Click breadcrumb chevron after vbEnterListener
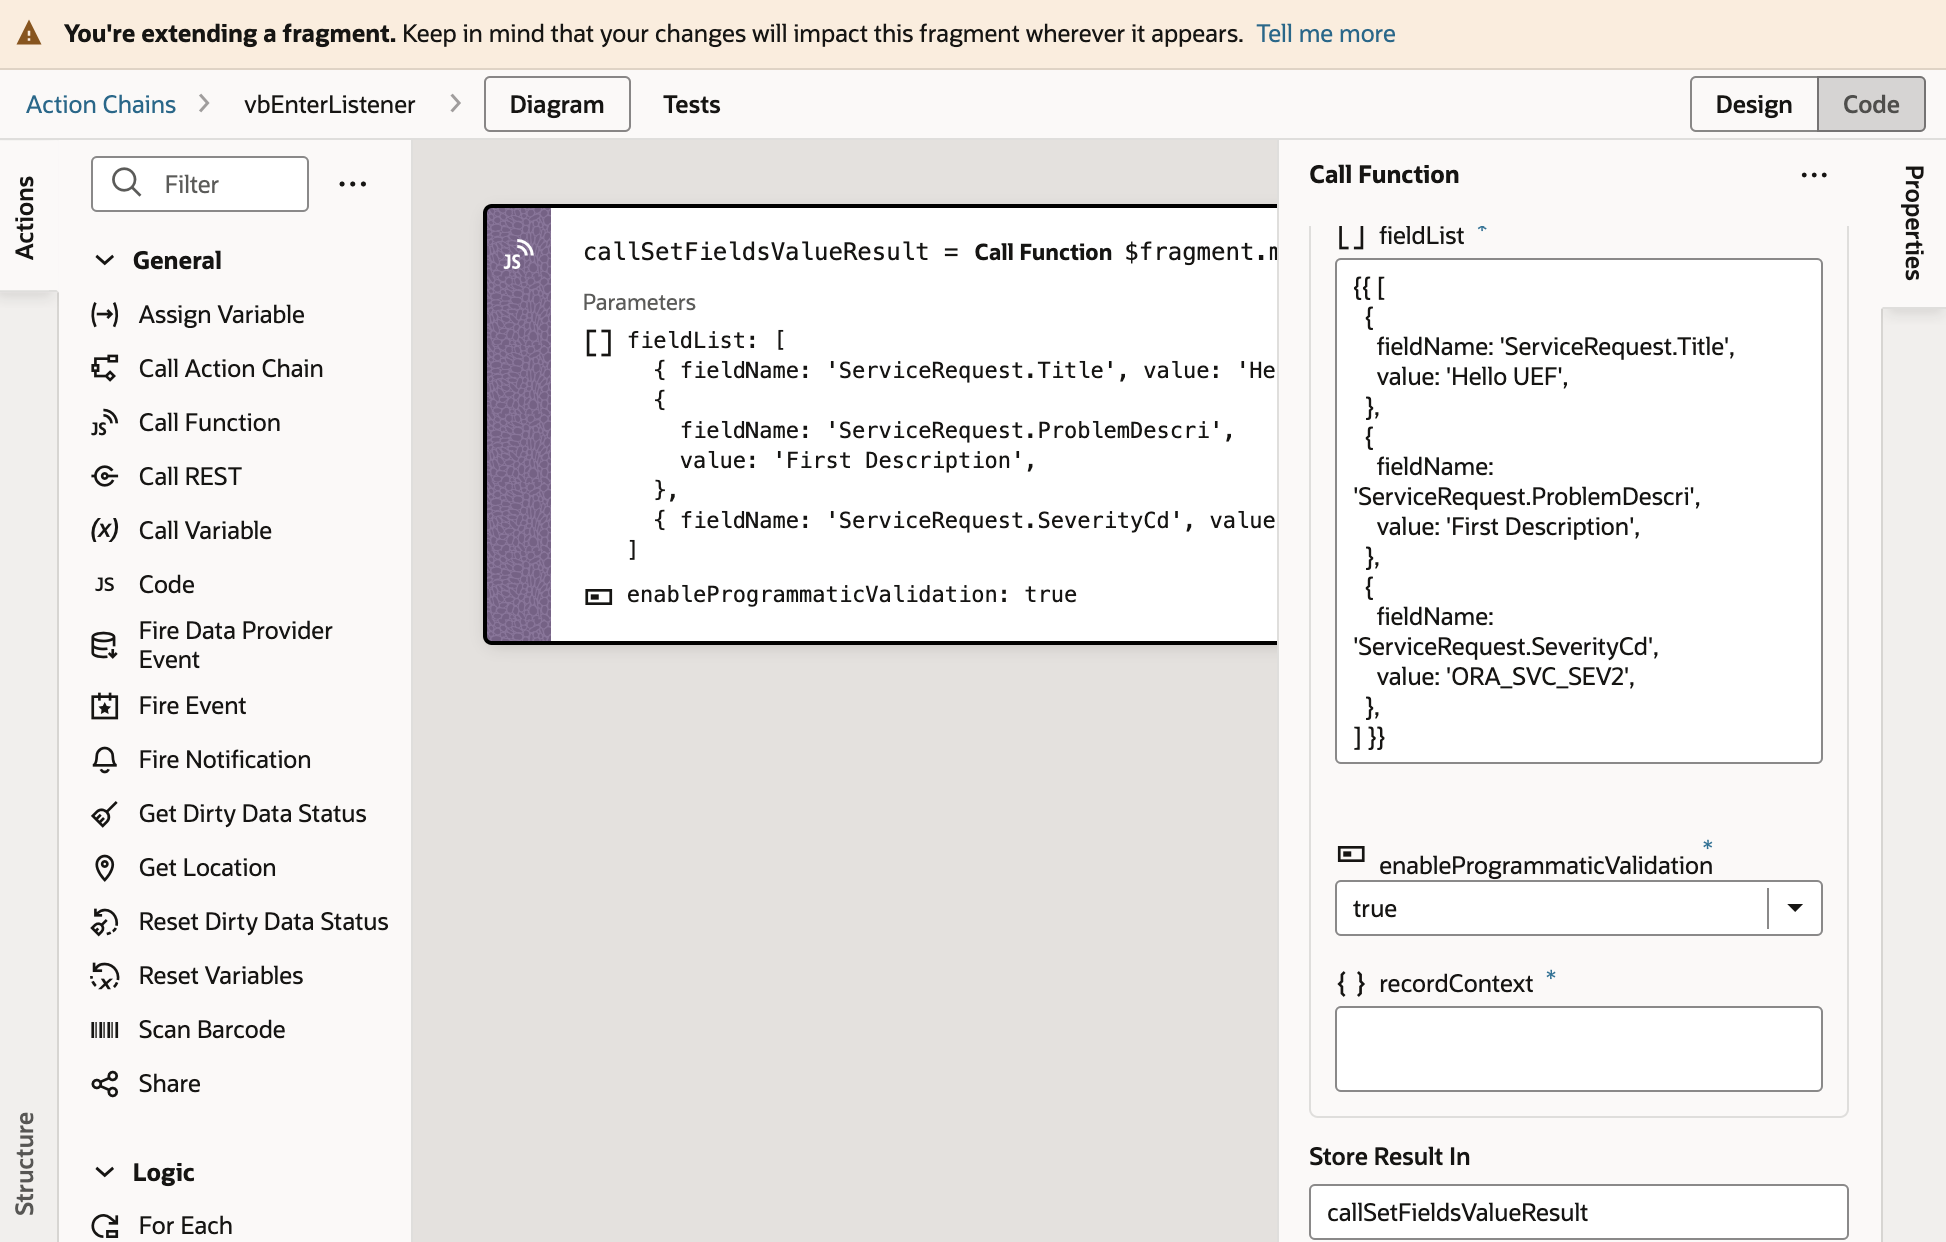 pyautogui.click(x=456, y=104)
